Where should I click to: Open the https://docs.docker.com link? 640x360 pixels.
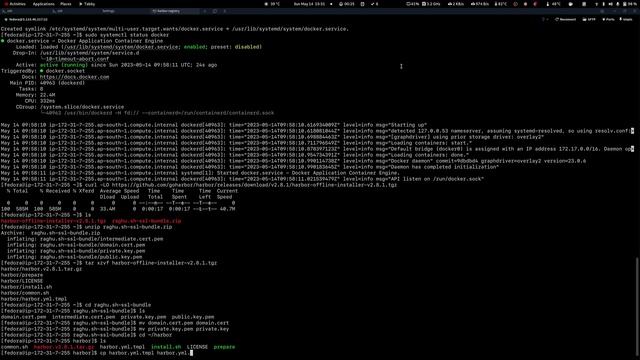[x=74, y=77]
